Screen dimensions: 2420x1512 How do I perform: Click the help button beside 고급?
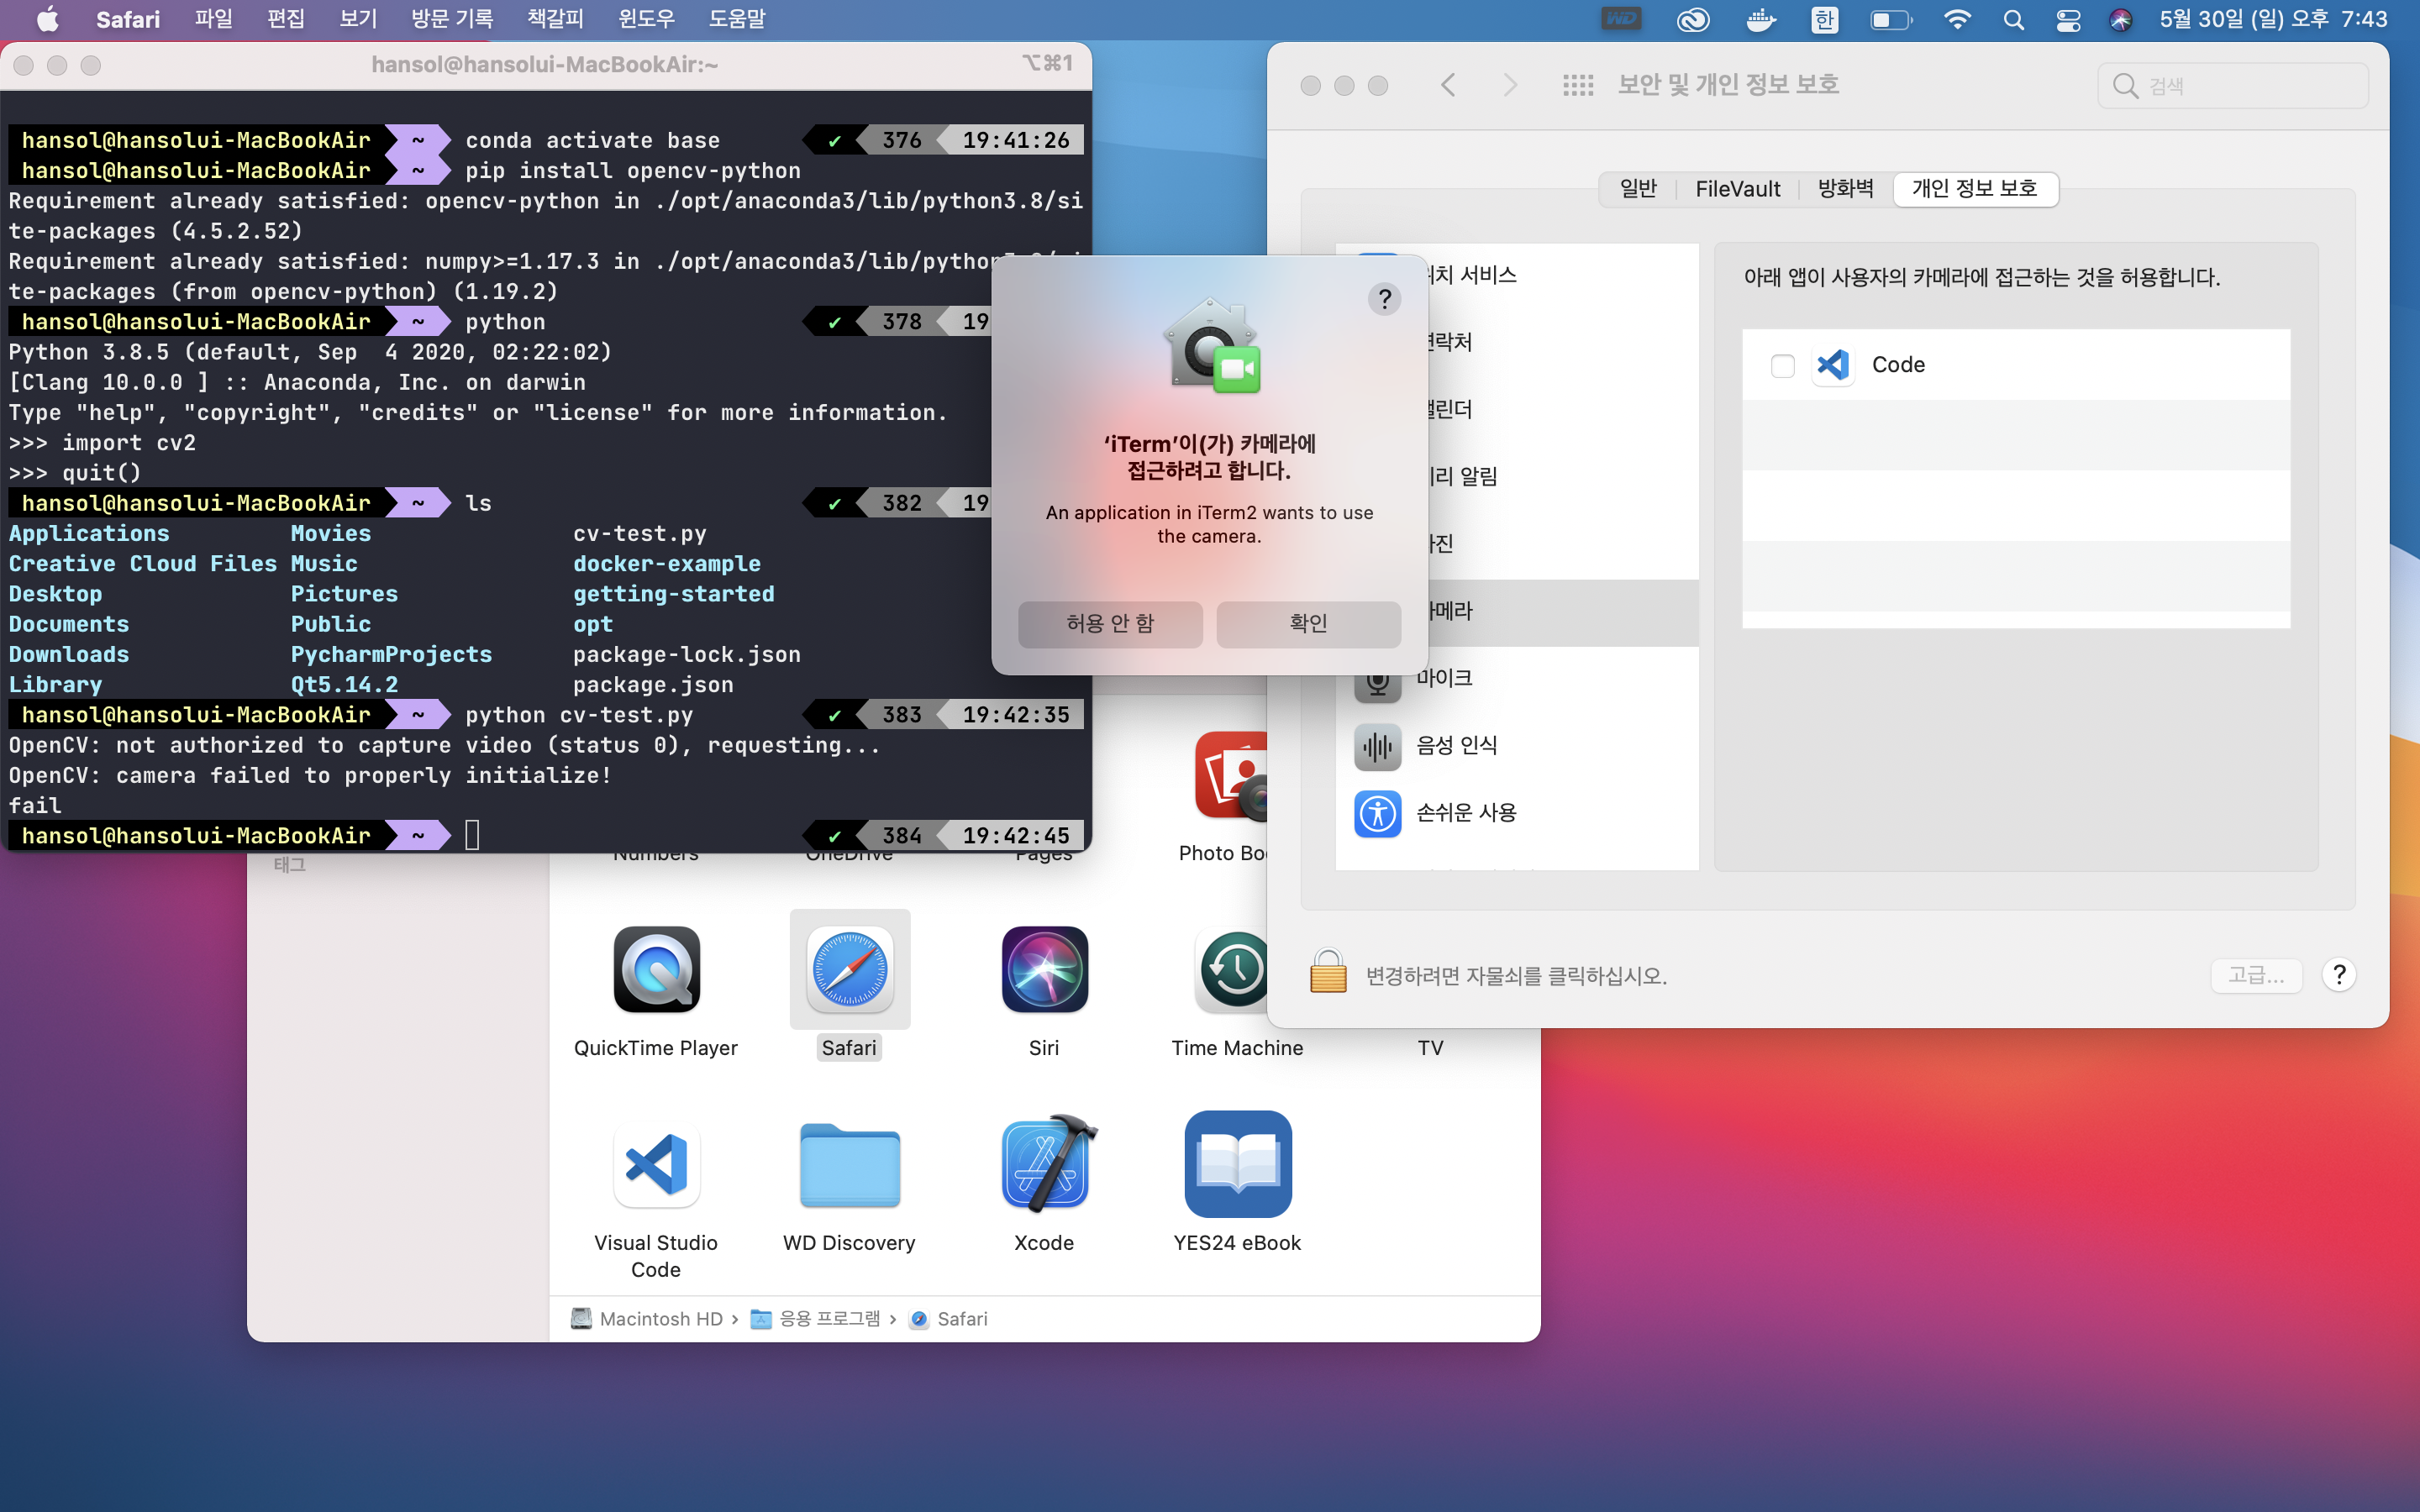[2339, 975]
